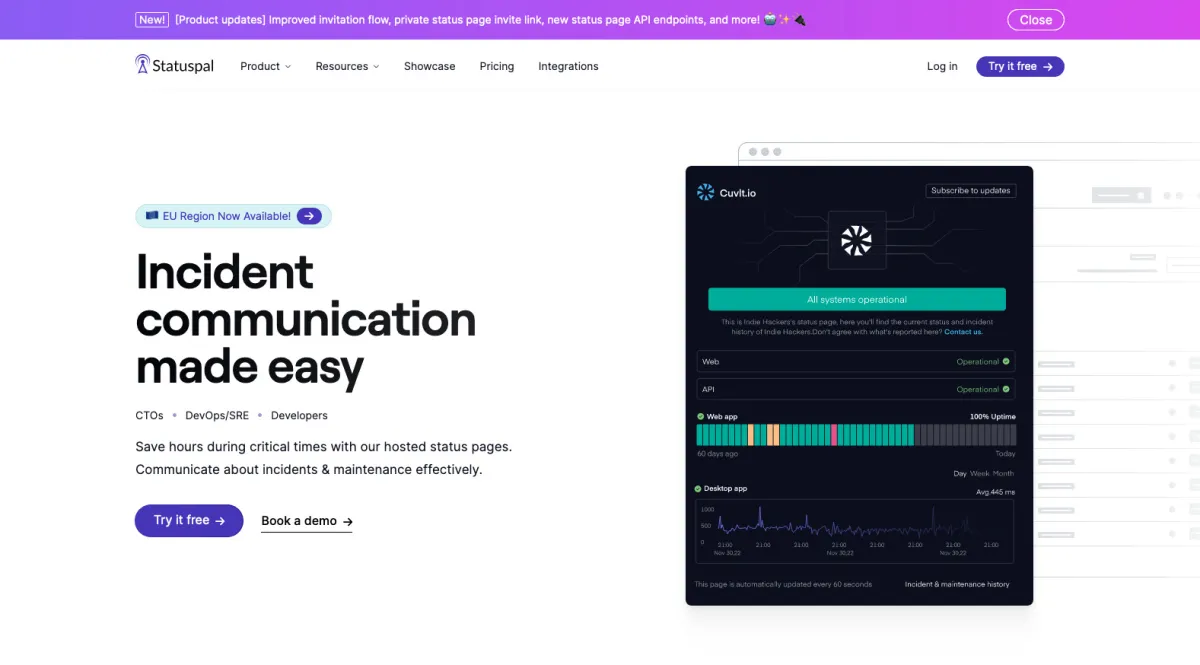Viewport: 1200px width, 665px height.
Task: Click Book a demo link
Action: point(306,521)
